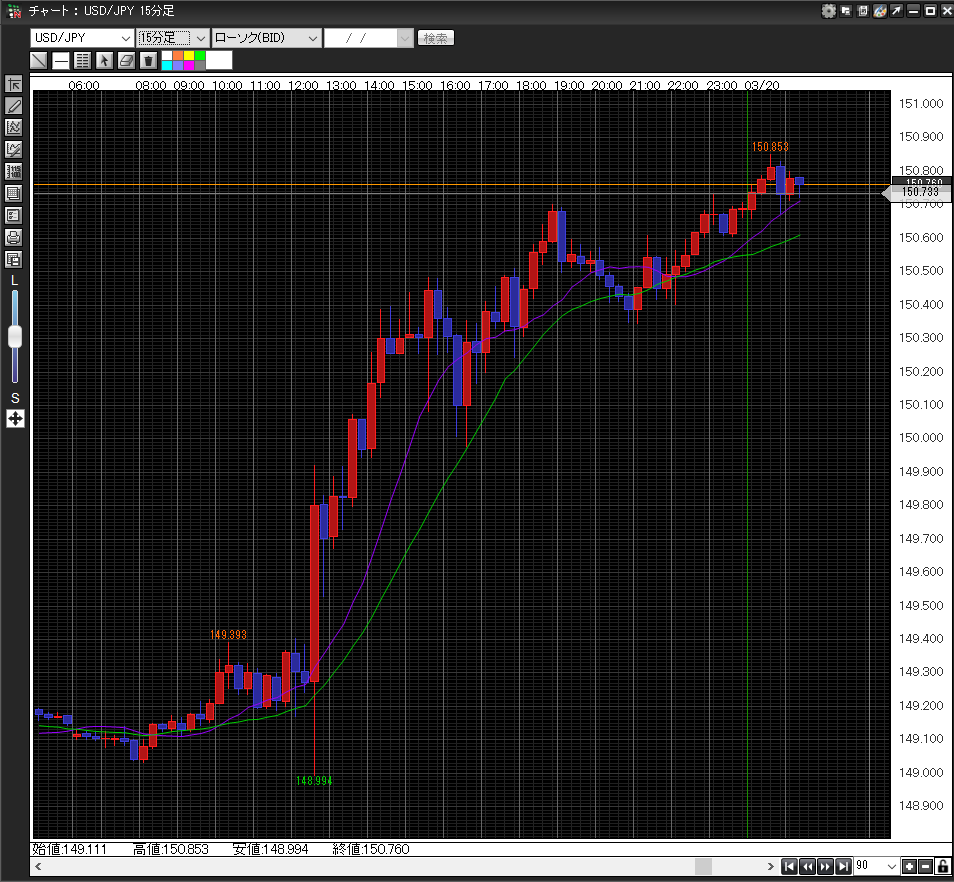Jump to the first bar with skip-back button
The height and width of the screenshot is (882, 954).
coord(789,866)
